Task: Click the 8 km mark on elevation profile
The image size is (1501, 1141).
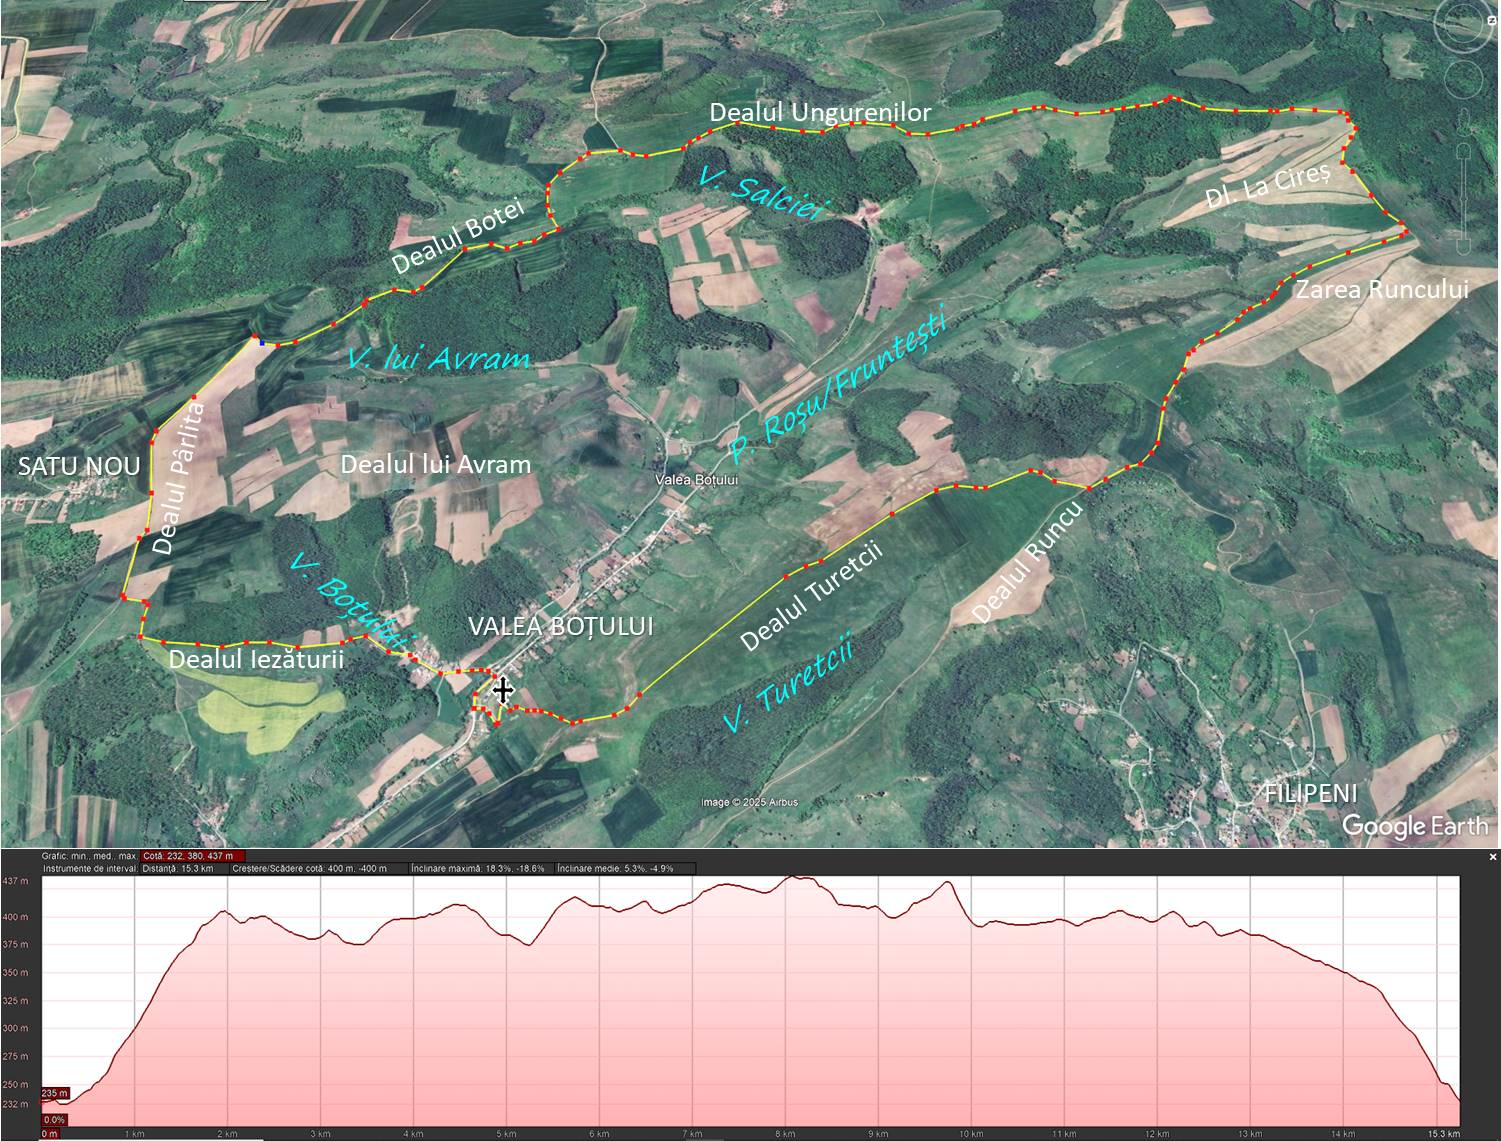Action: click(786, 1133)
